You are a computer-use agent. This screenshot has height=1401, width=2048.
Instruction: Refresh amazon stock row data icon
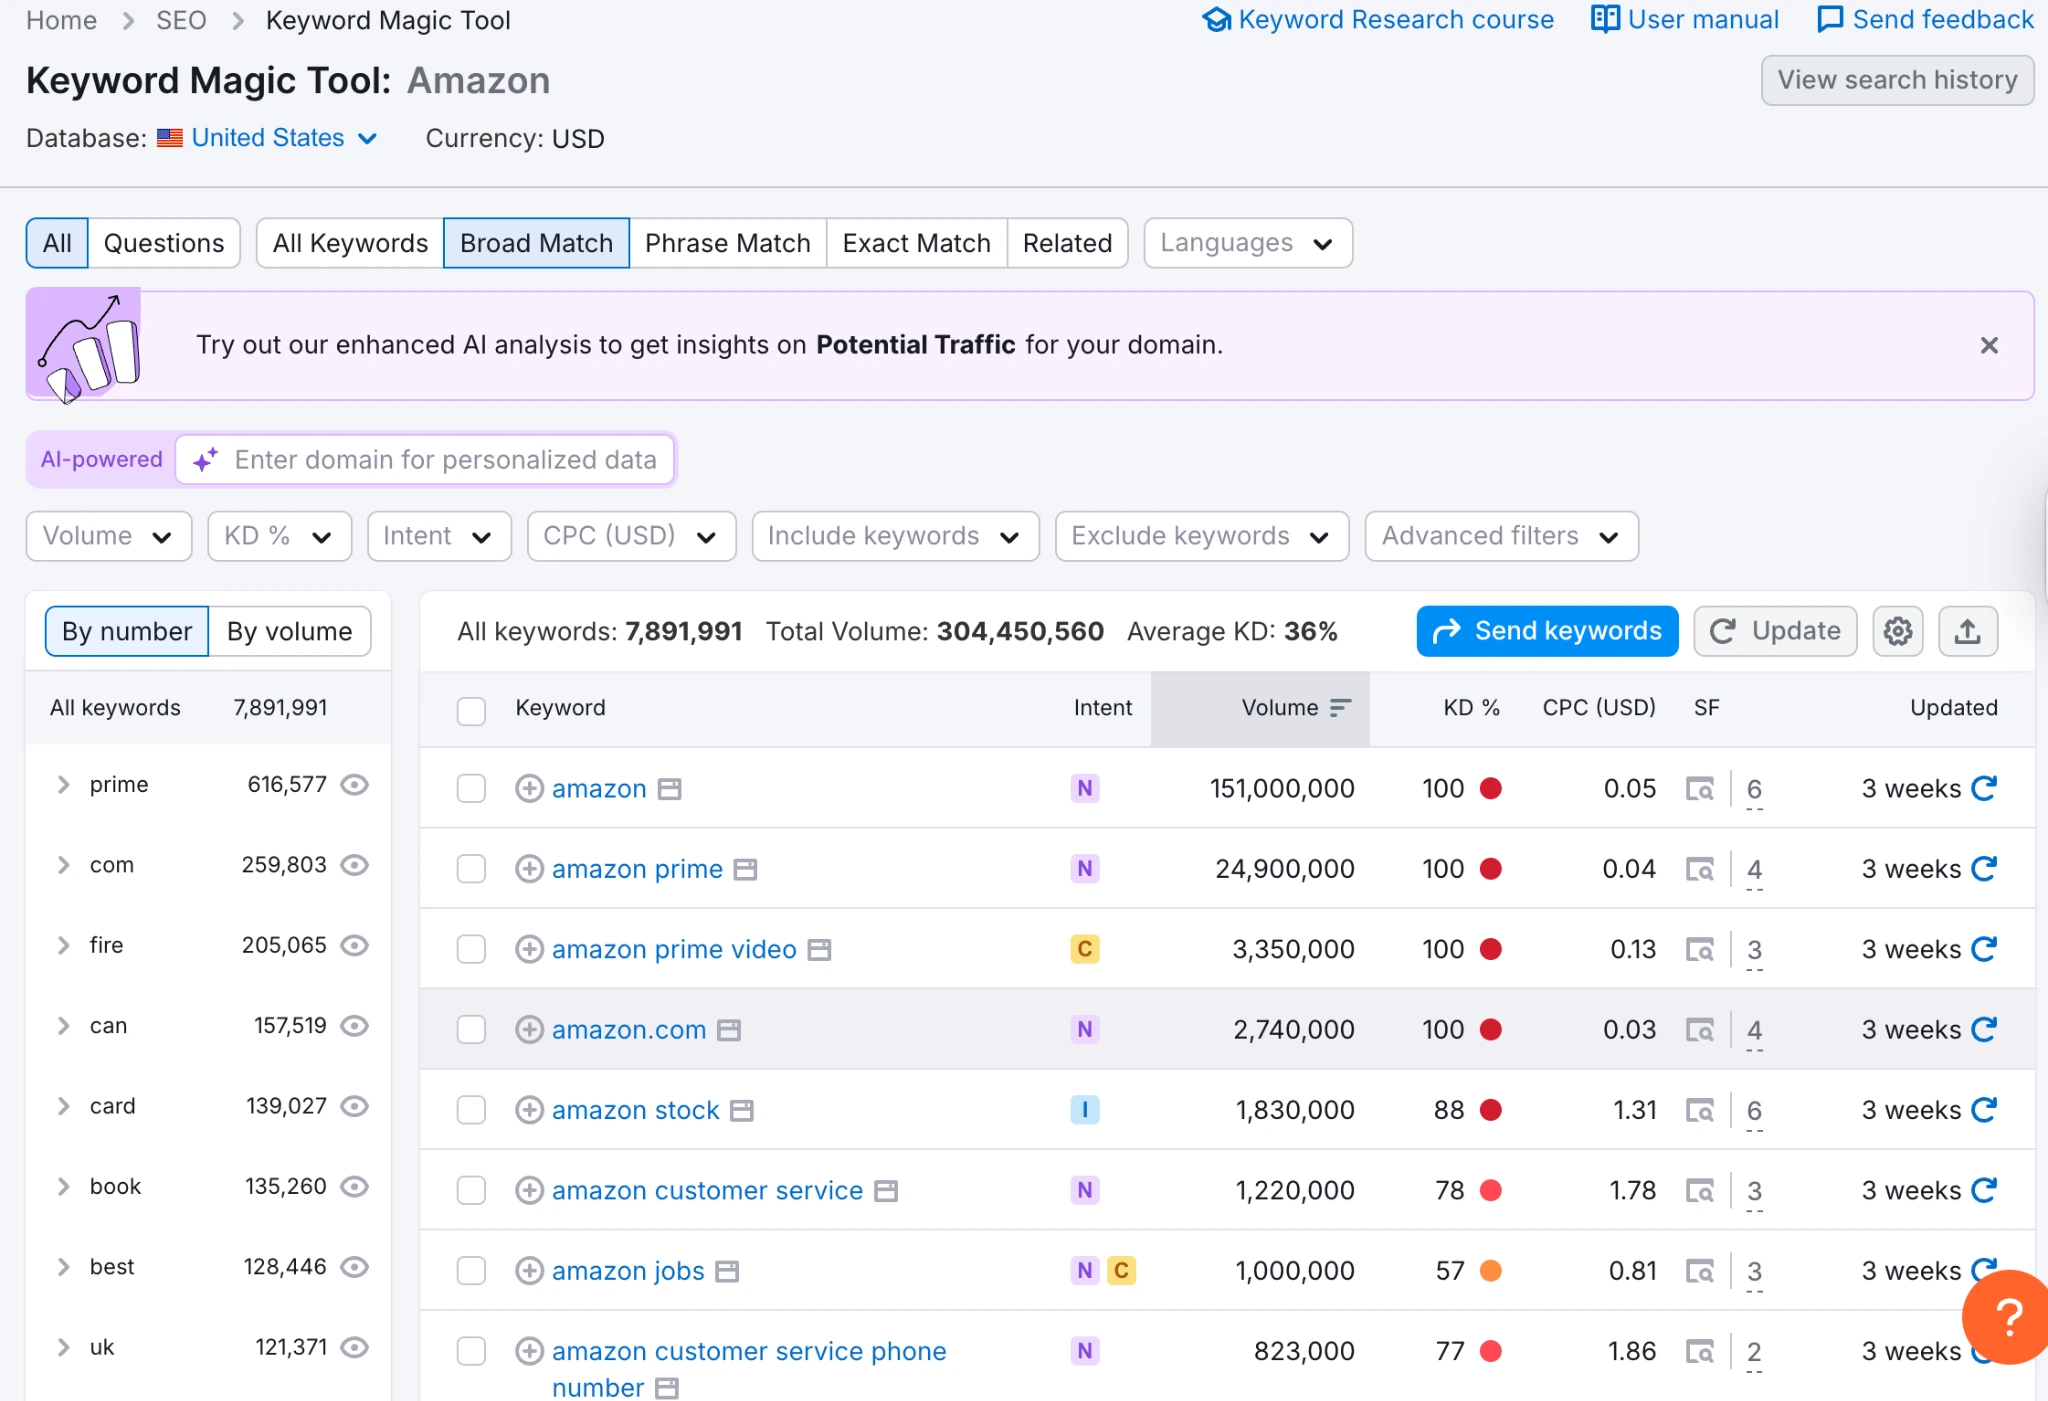(1984, 1109)
